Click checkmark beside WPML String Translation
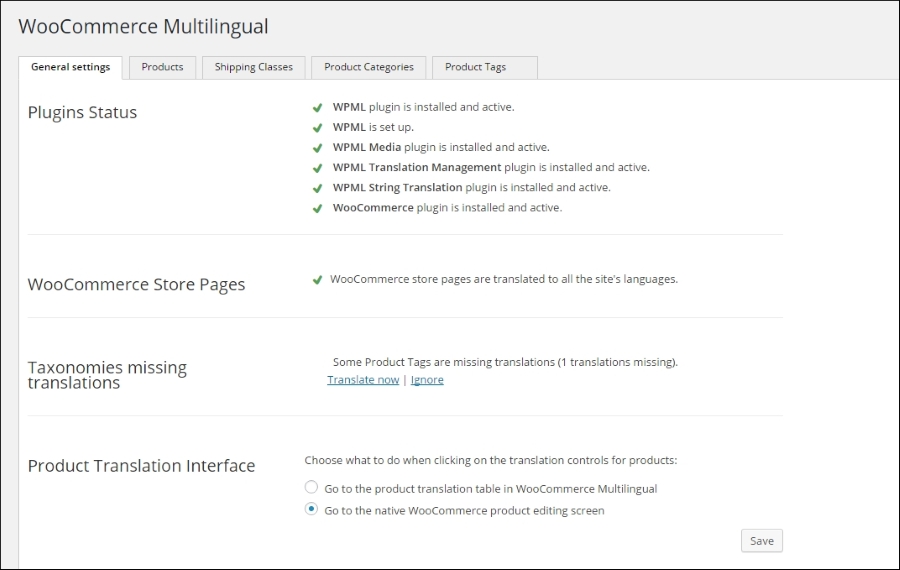 coord(317,188)
